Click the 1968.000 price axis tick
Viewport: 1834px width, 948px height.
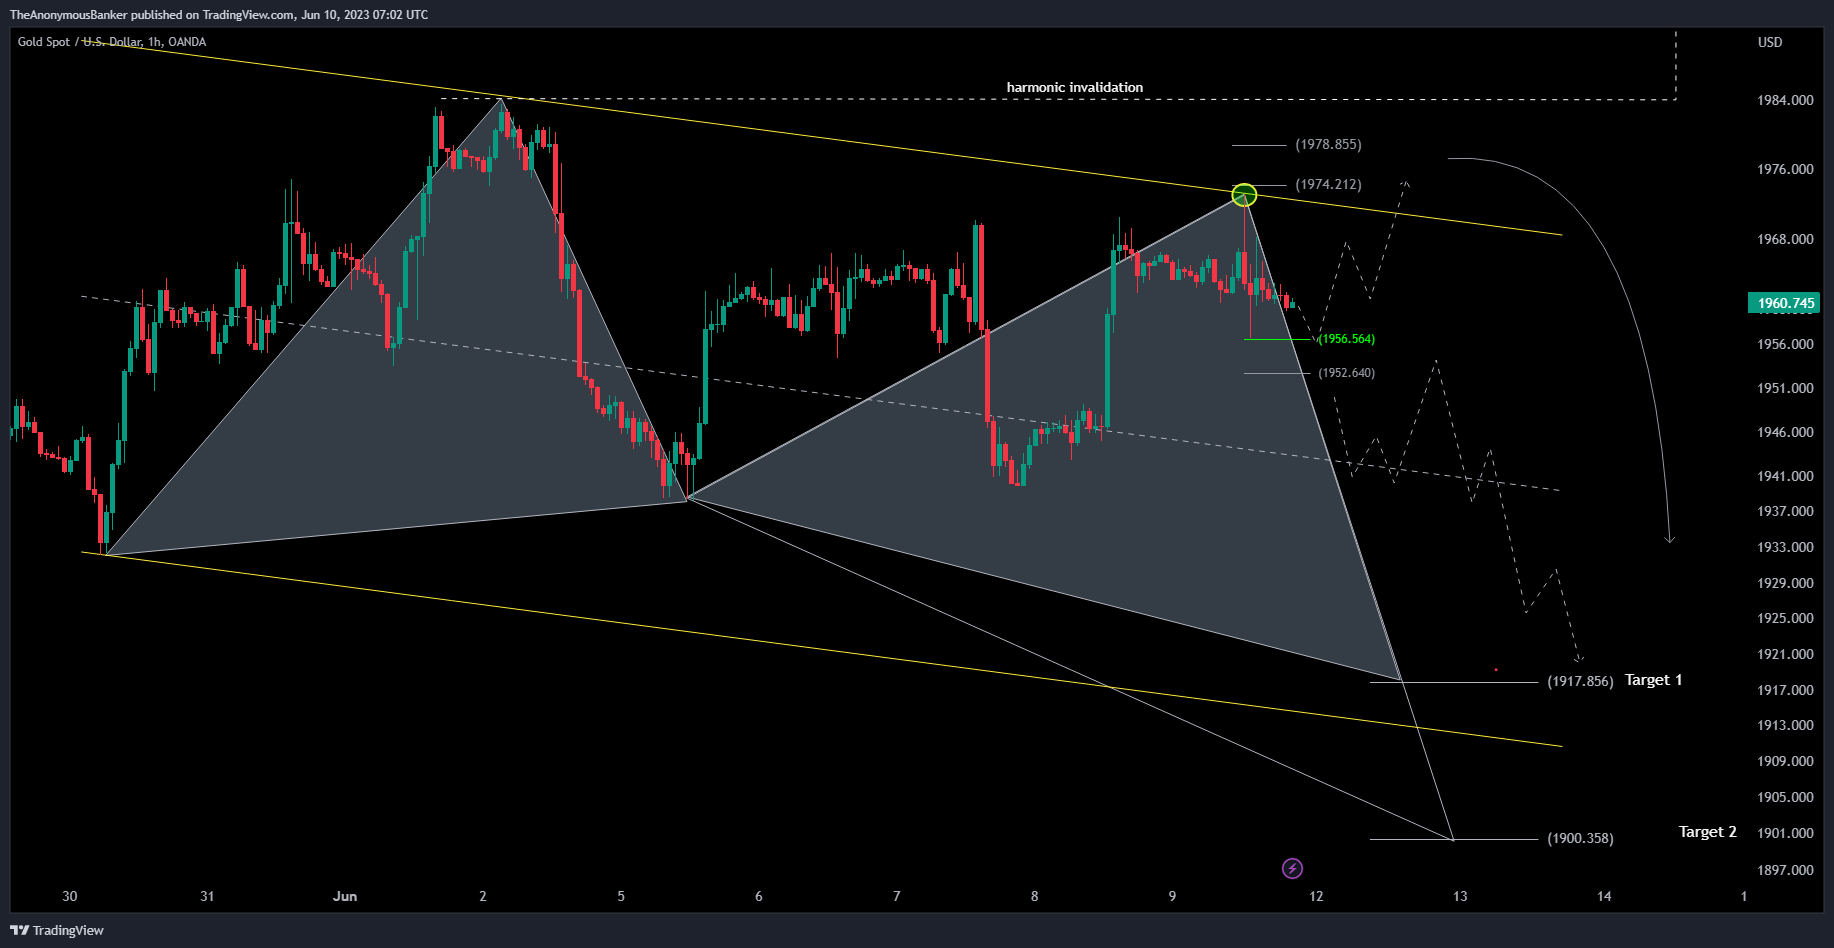[x=1785, y=239]
